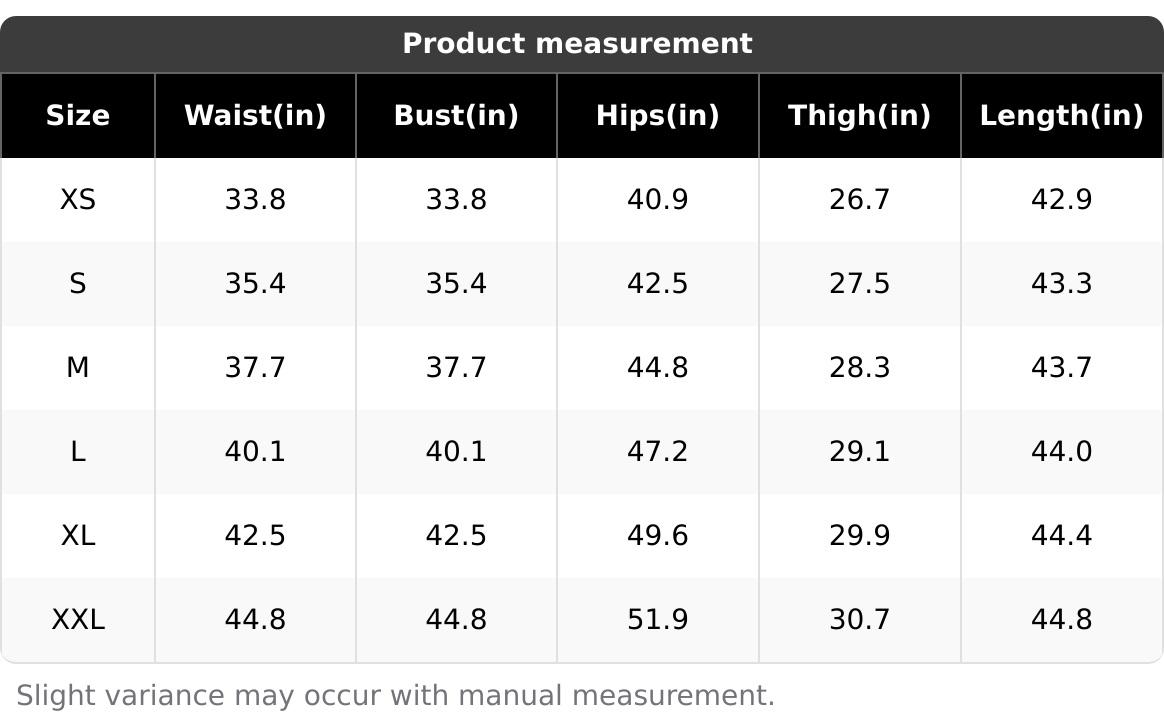Click the XL hips value 49.6
1164x728 pixels.
pos(657,536)
